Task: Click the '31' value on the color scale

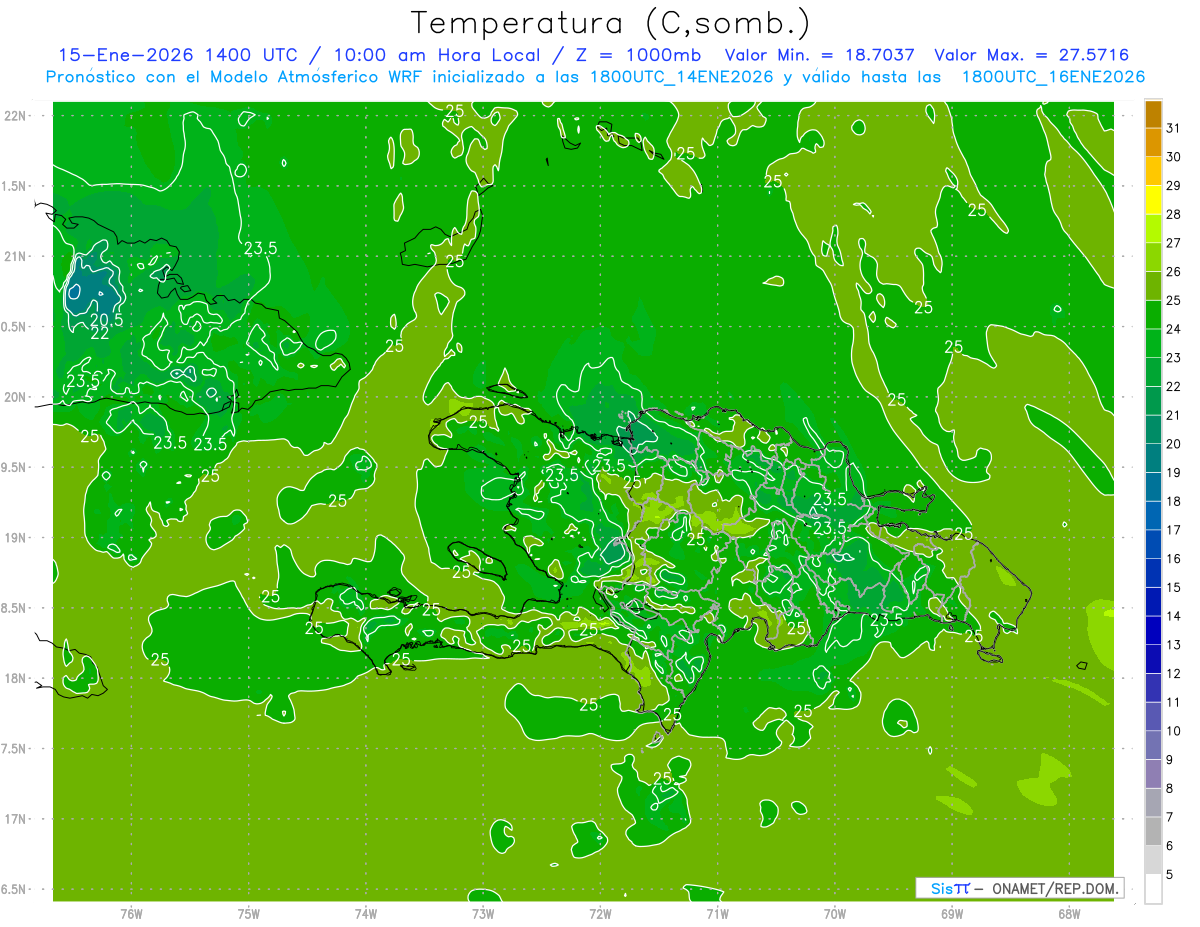Action: tap(1174, 128)
